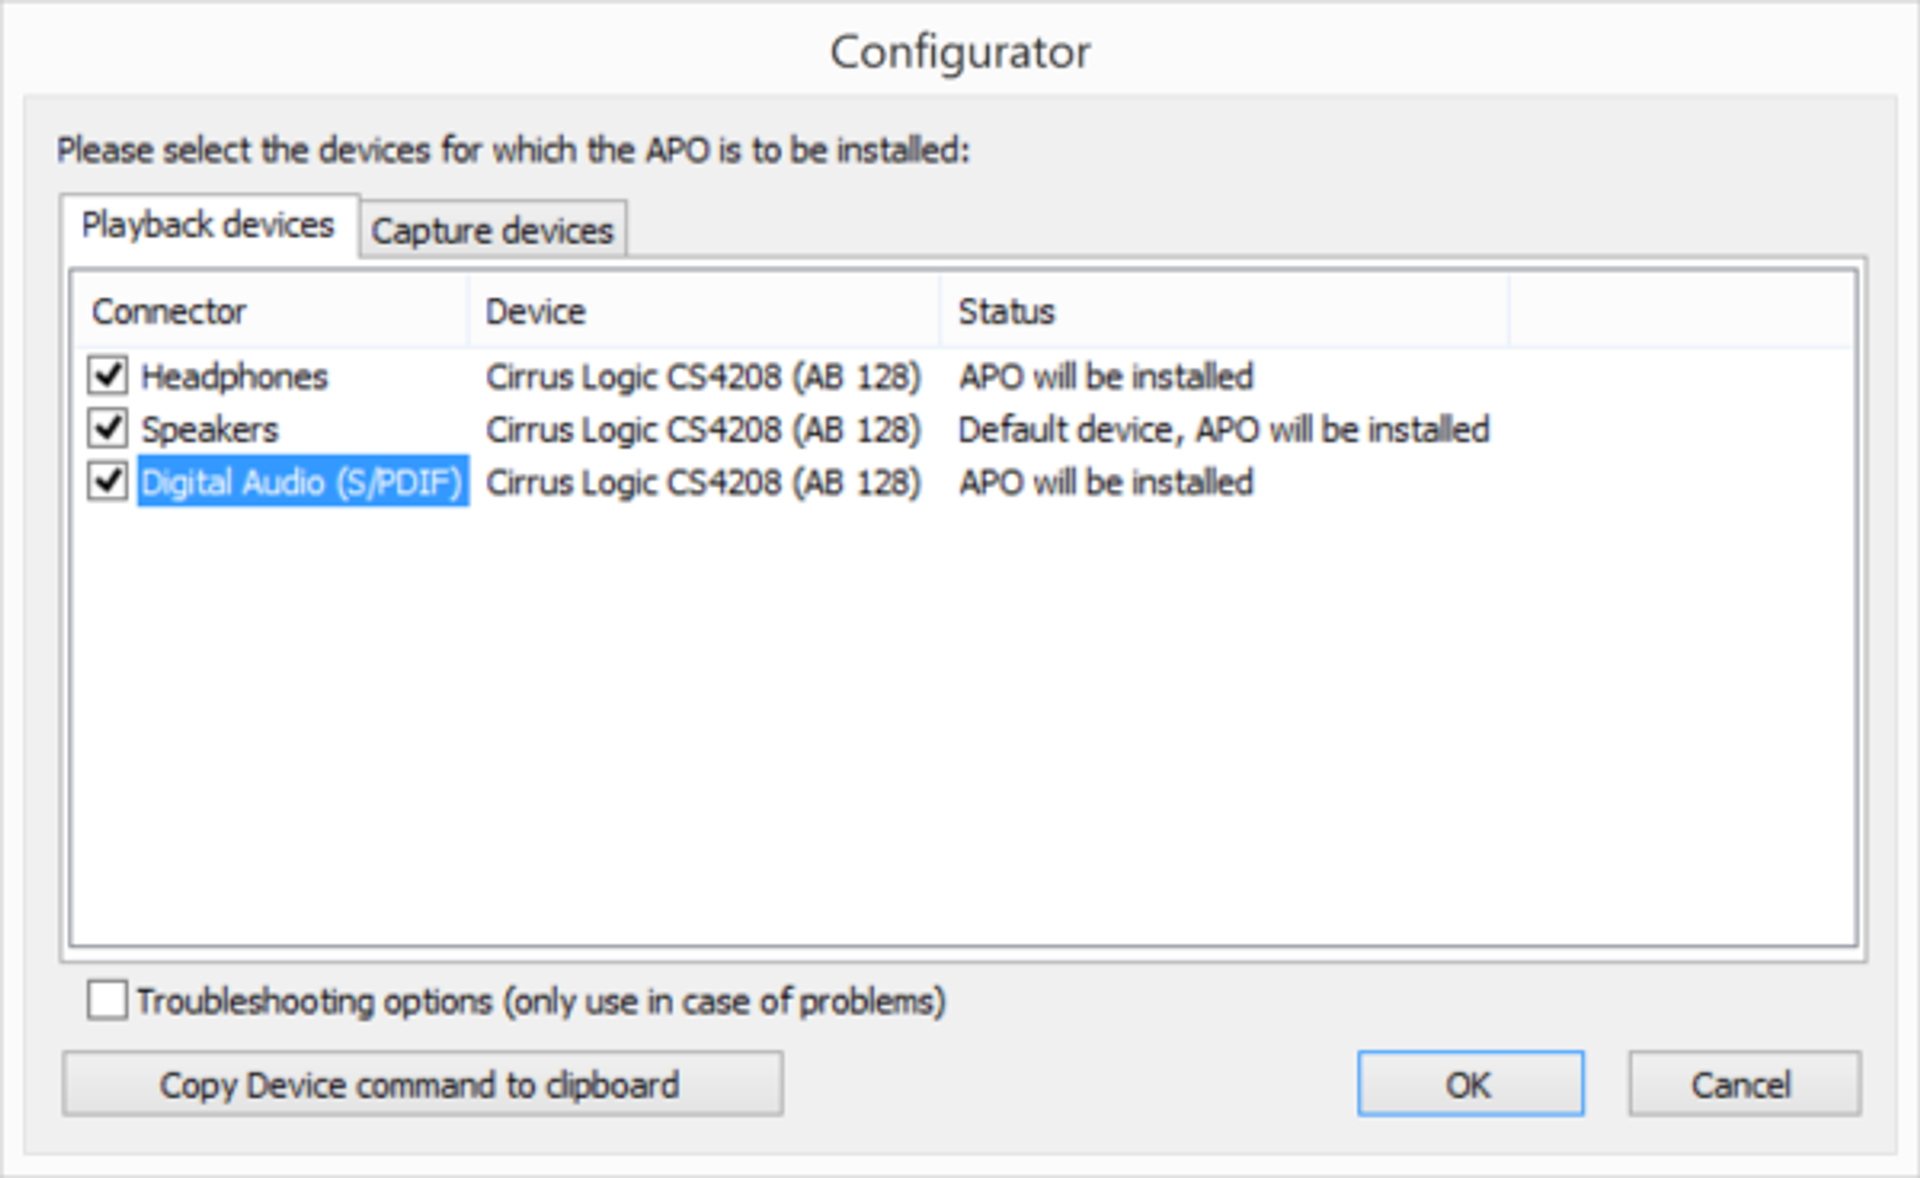Copy Device command to clipboard
Image resolution: width=1920 pixels, height=1178 pixels.
coord(422,1084)
